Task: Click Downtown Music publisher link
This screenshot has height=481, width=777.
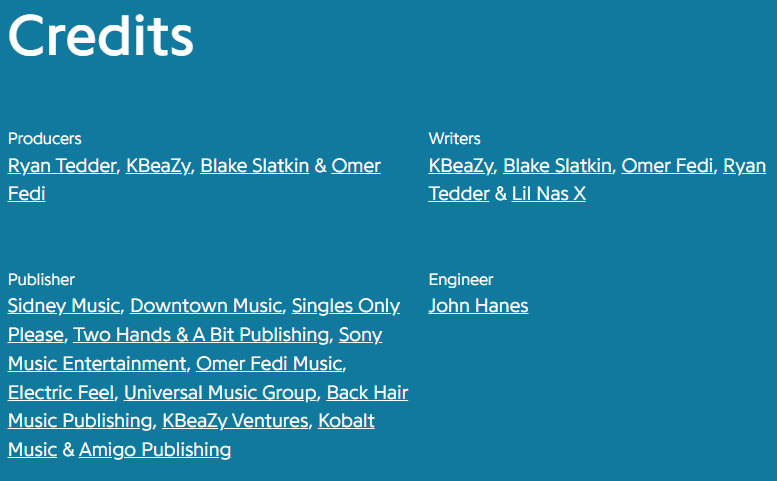Action: point(206,306)
